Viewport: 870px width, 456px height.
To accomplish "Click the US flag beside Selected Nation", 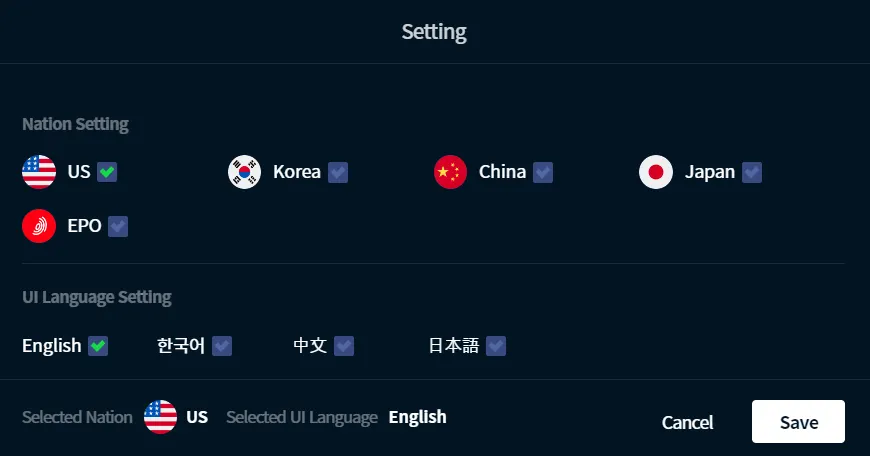I will tap(160, 417).
